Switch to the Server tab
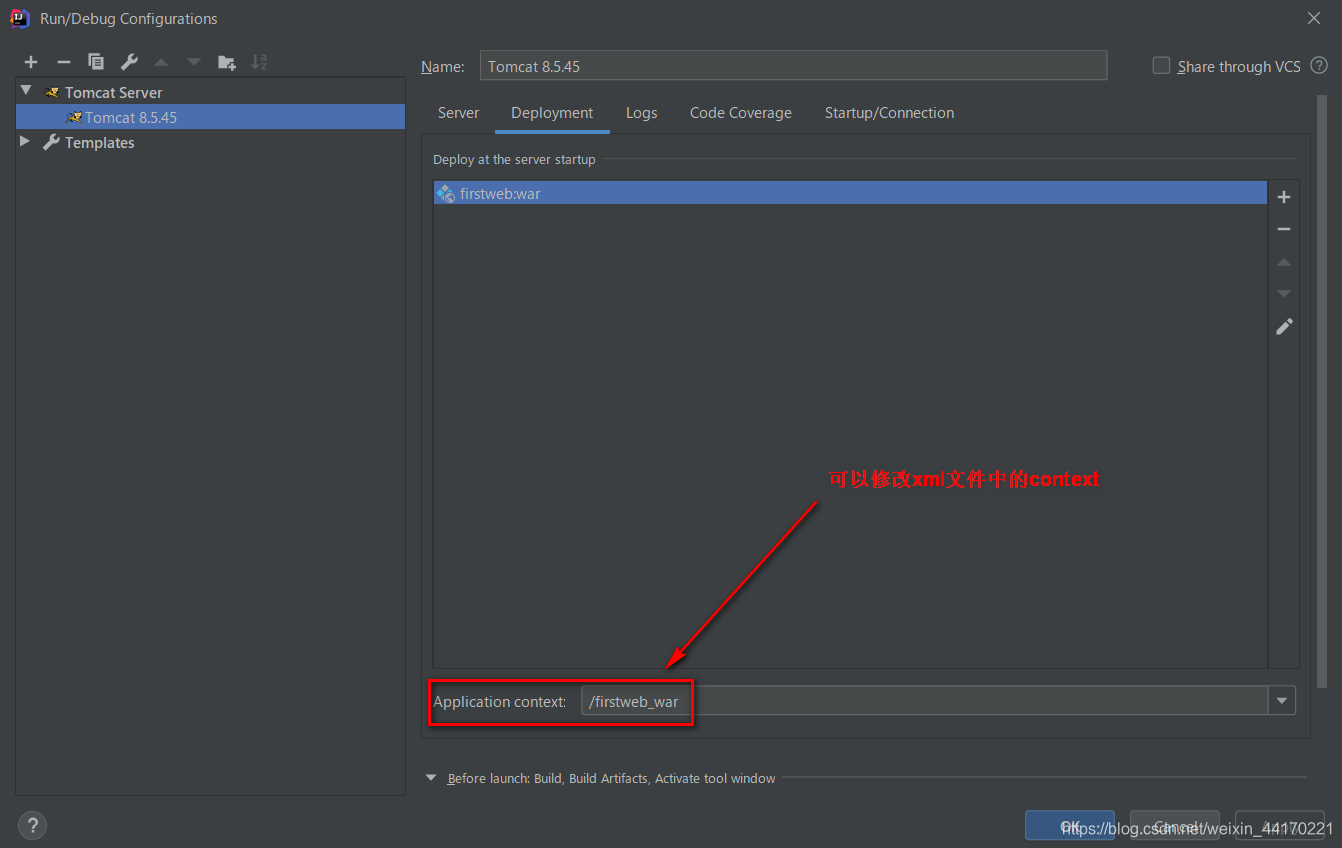 tap(458, 113)
